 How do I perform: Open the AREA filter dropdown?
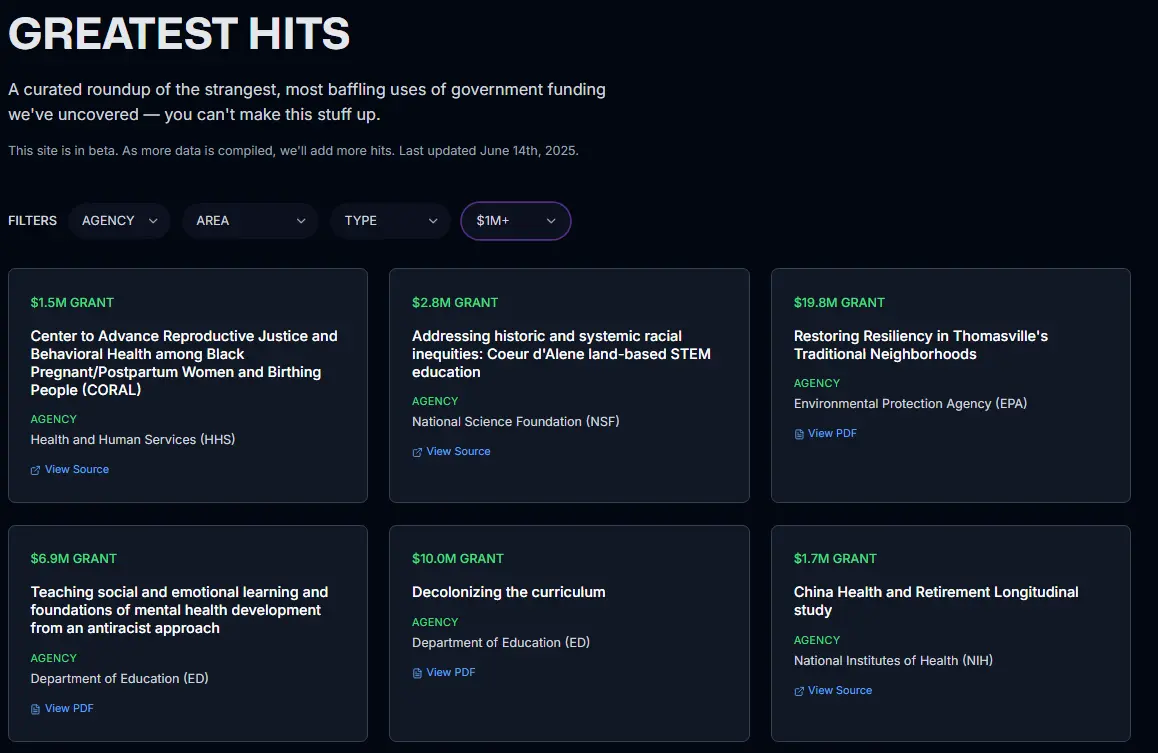point(250,221)
